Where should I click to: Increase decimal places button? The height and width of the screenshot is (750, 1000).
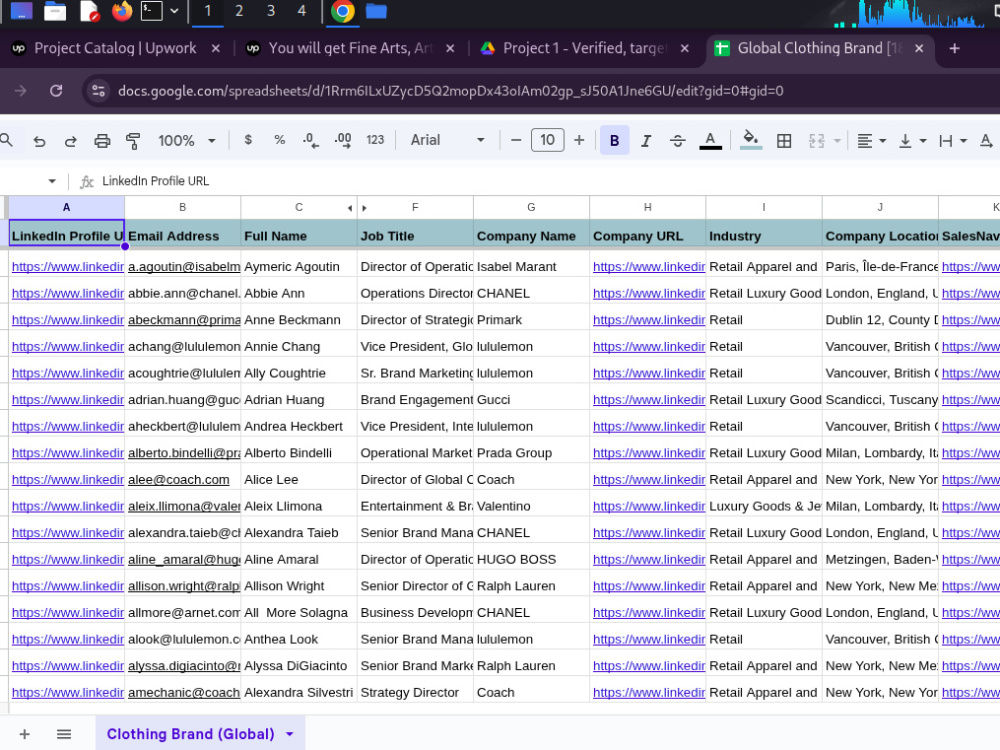342,140
